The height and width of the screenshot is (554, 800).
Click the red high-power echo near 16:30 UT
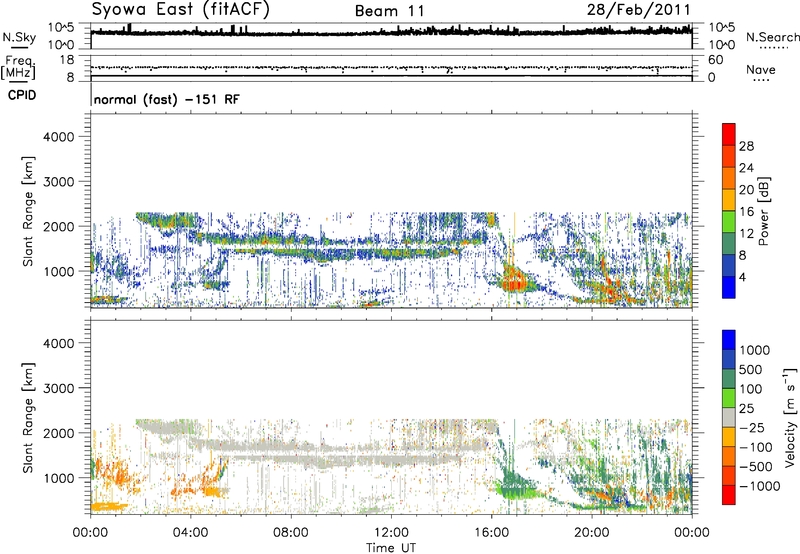tap(514, 281)
